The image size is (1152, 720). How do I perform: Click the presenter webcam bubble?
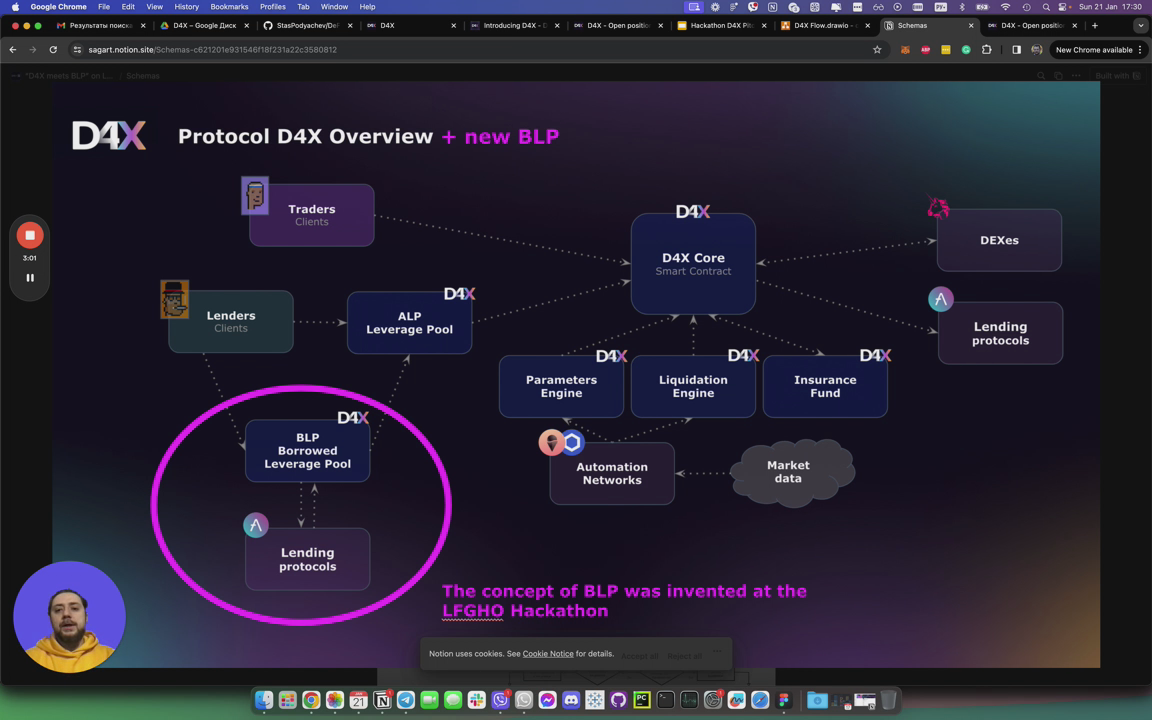tap(70, 617)
